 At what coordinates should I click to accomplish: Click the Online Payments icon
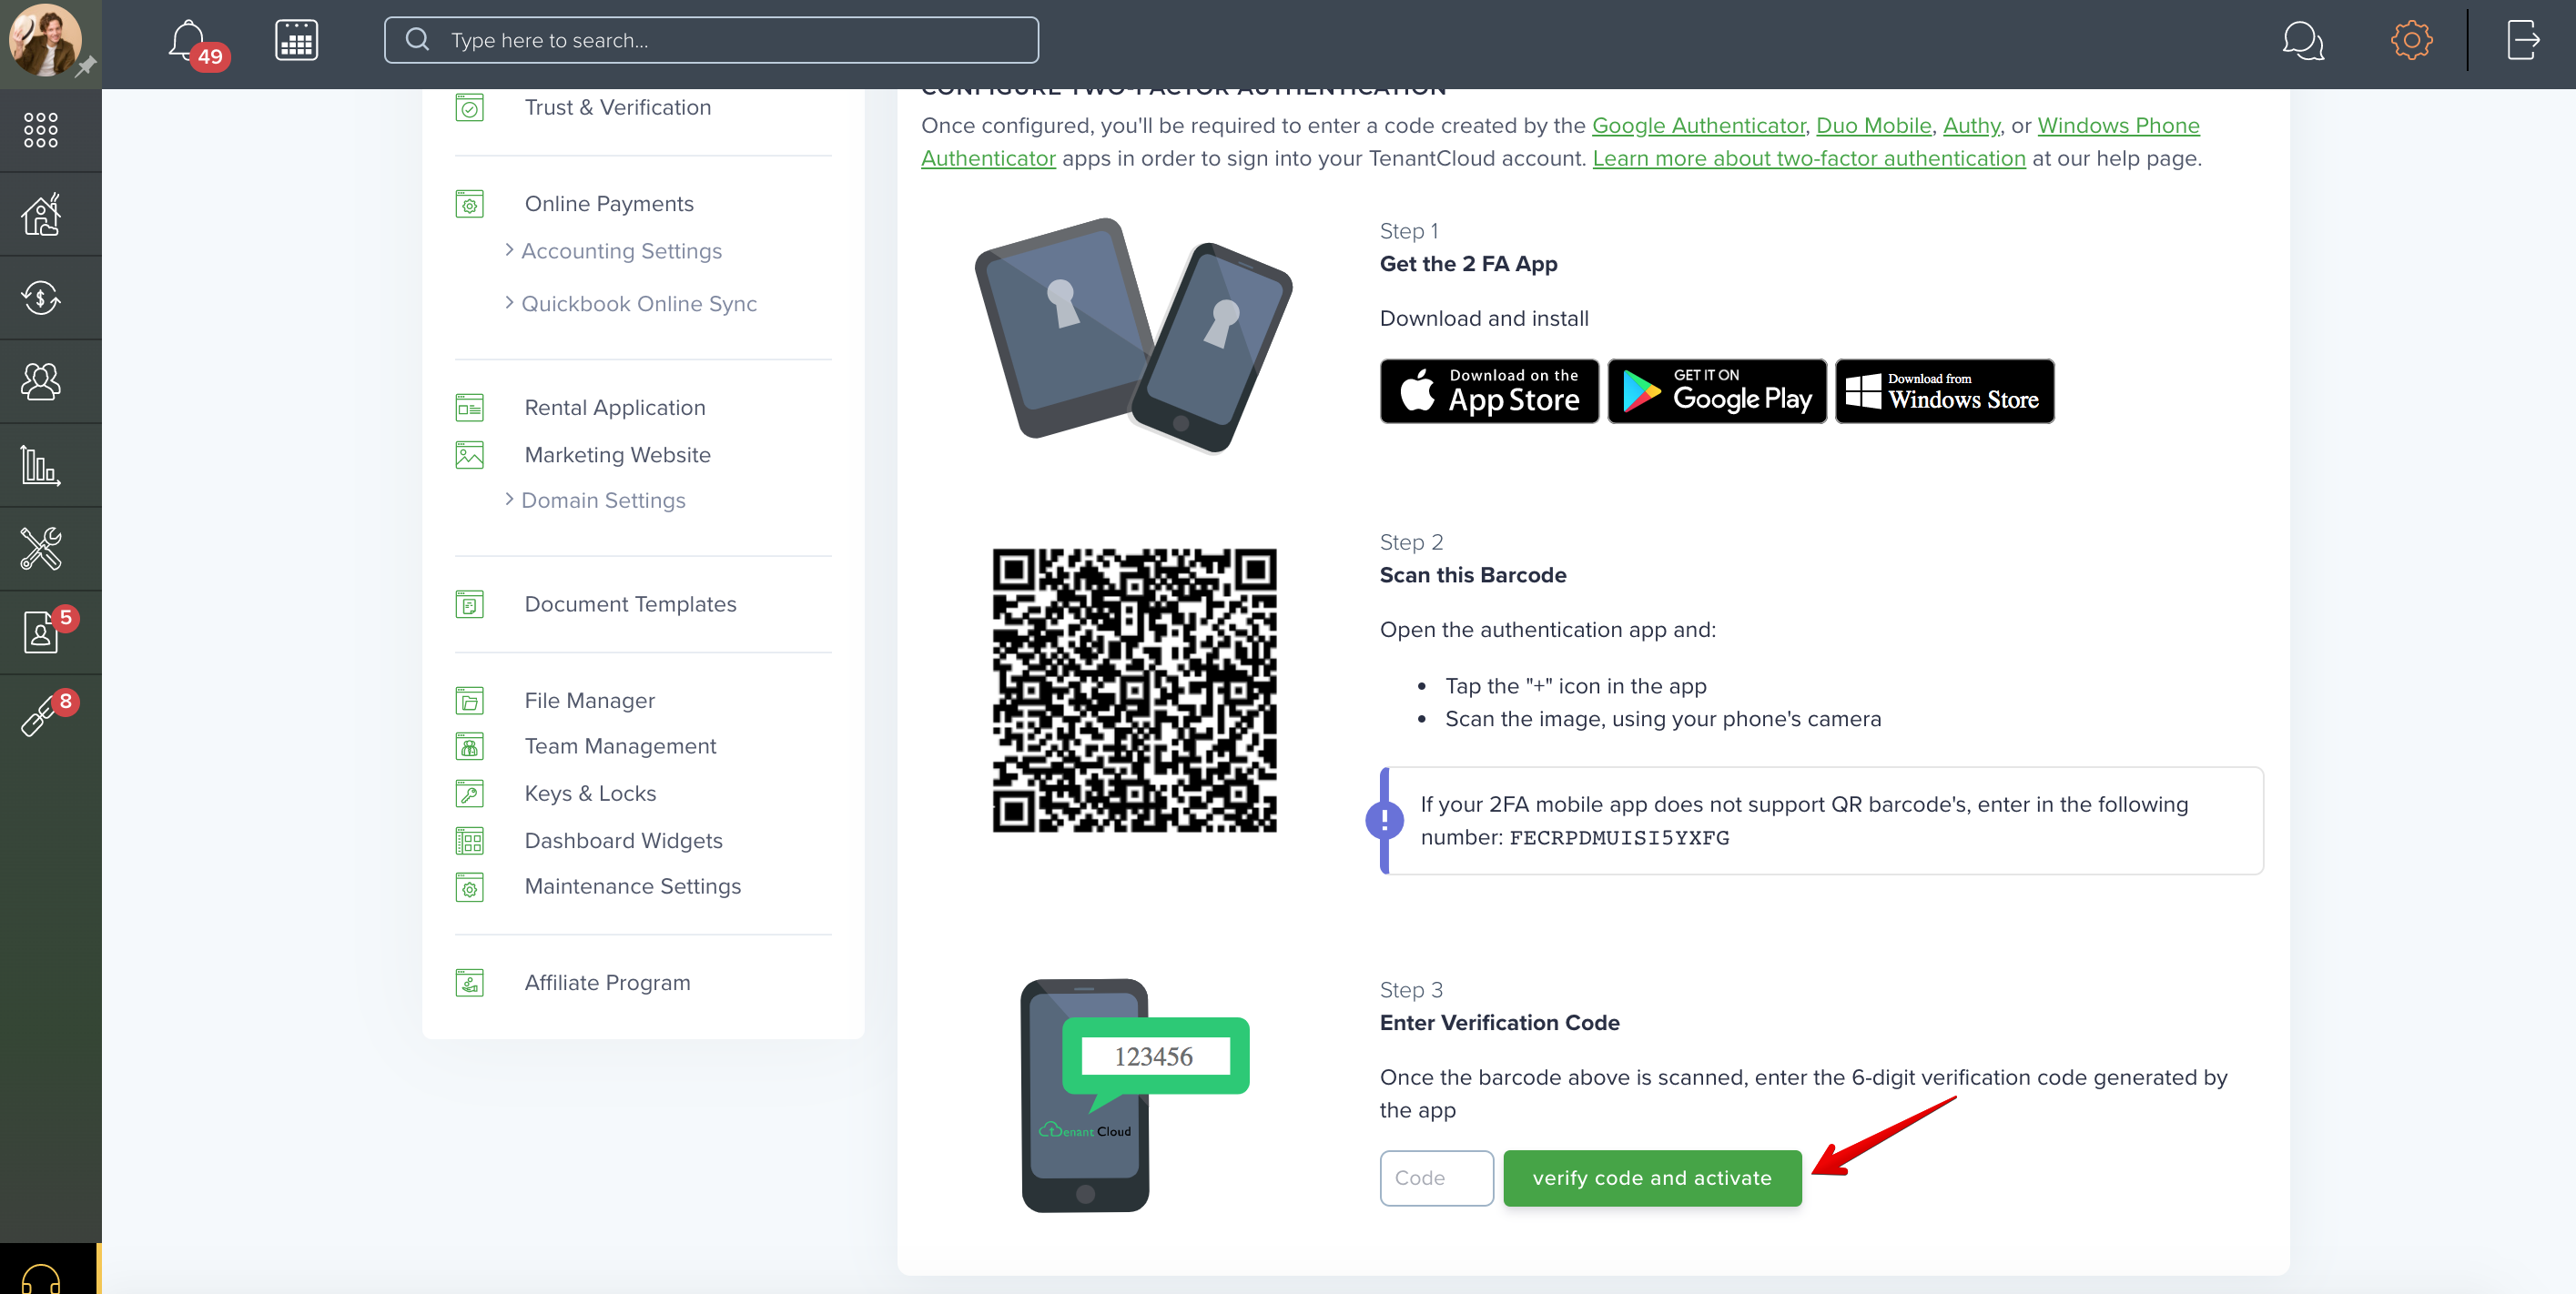coord(469,204)
